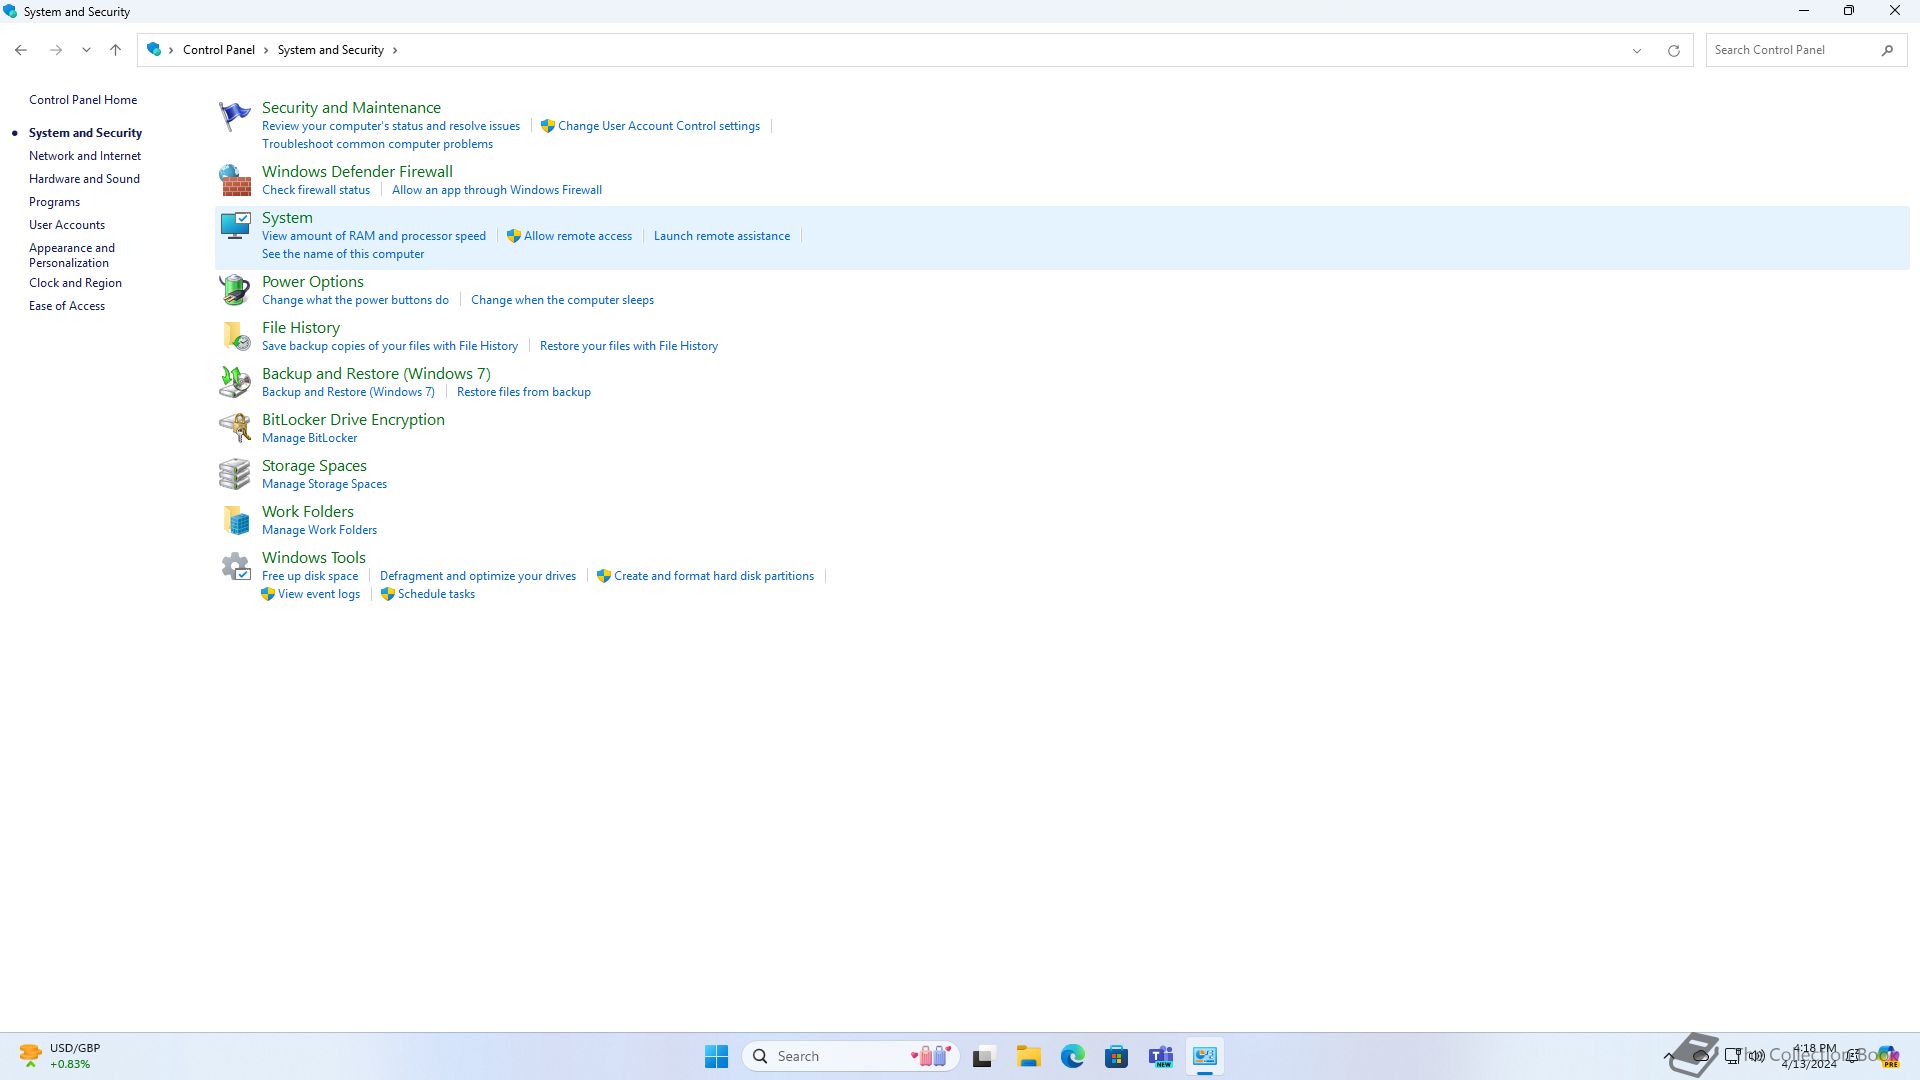This screenshot has height=1080, width=1920.
Task: Click Allow remote access link
Action: click(578, 236)
